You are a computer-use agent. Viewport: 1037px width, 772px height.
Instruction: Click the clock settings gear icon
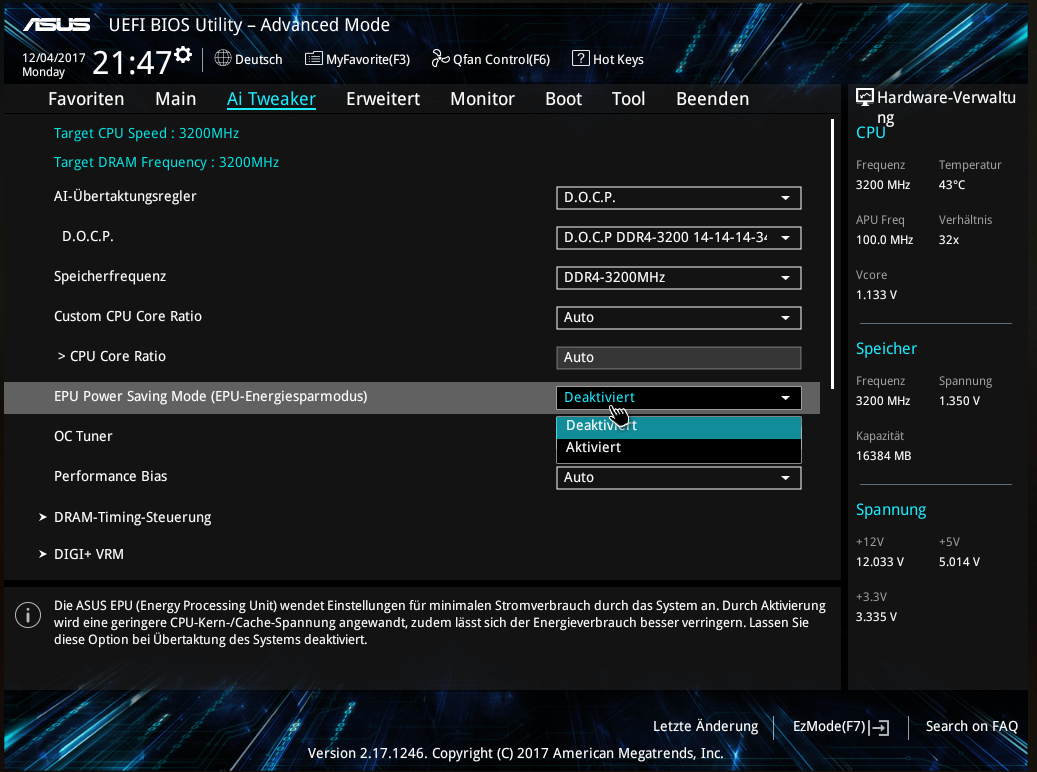183,54
